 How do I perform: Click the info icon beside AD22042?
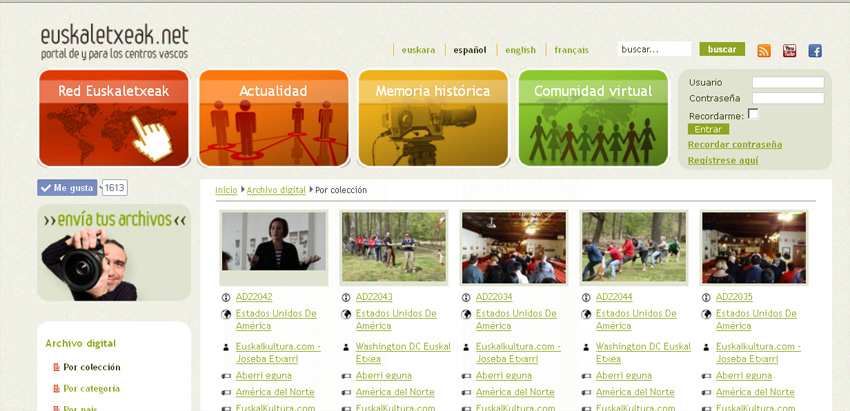pyautogui.click(x=226, y=297)
